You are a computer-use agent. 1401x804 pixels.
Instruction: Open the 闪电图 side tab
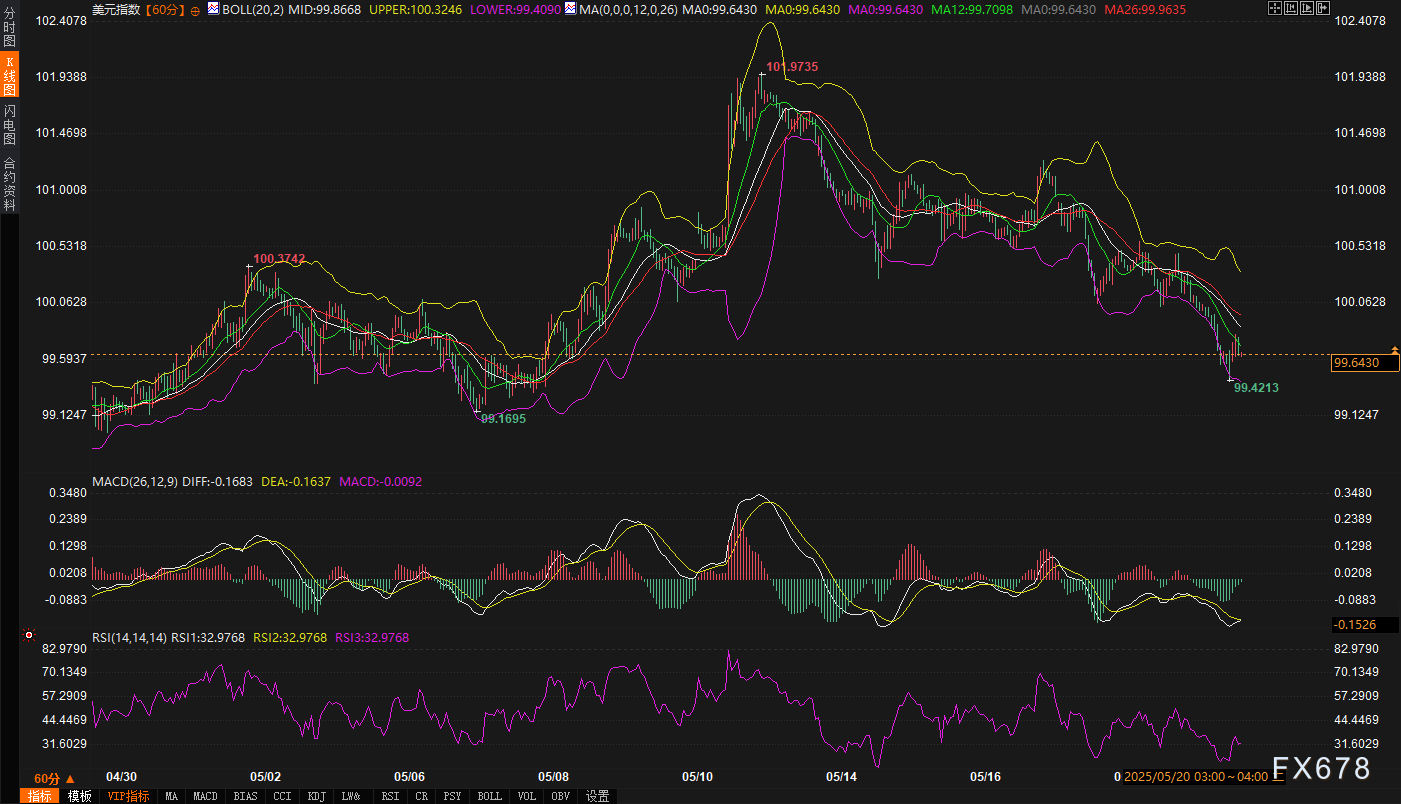[10, 124]
